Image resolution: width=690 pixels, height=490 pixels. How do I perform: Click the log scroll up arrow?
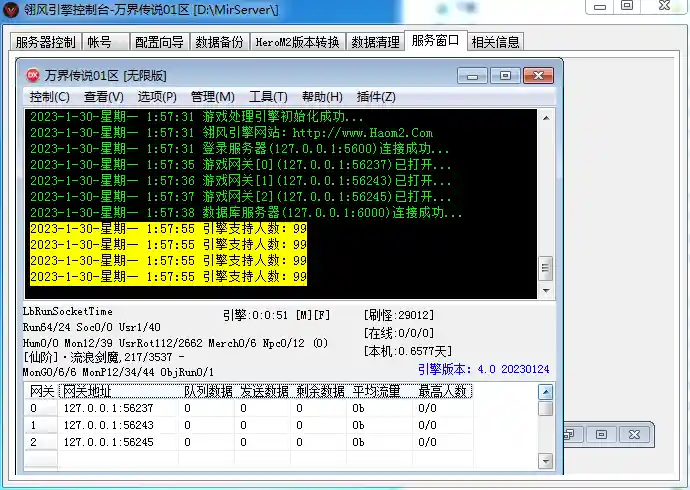point(546,118)
